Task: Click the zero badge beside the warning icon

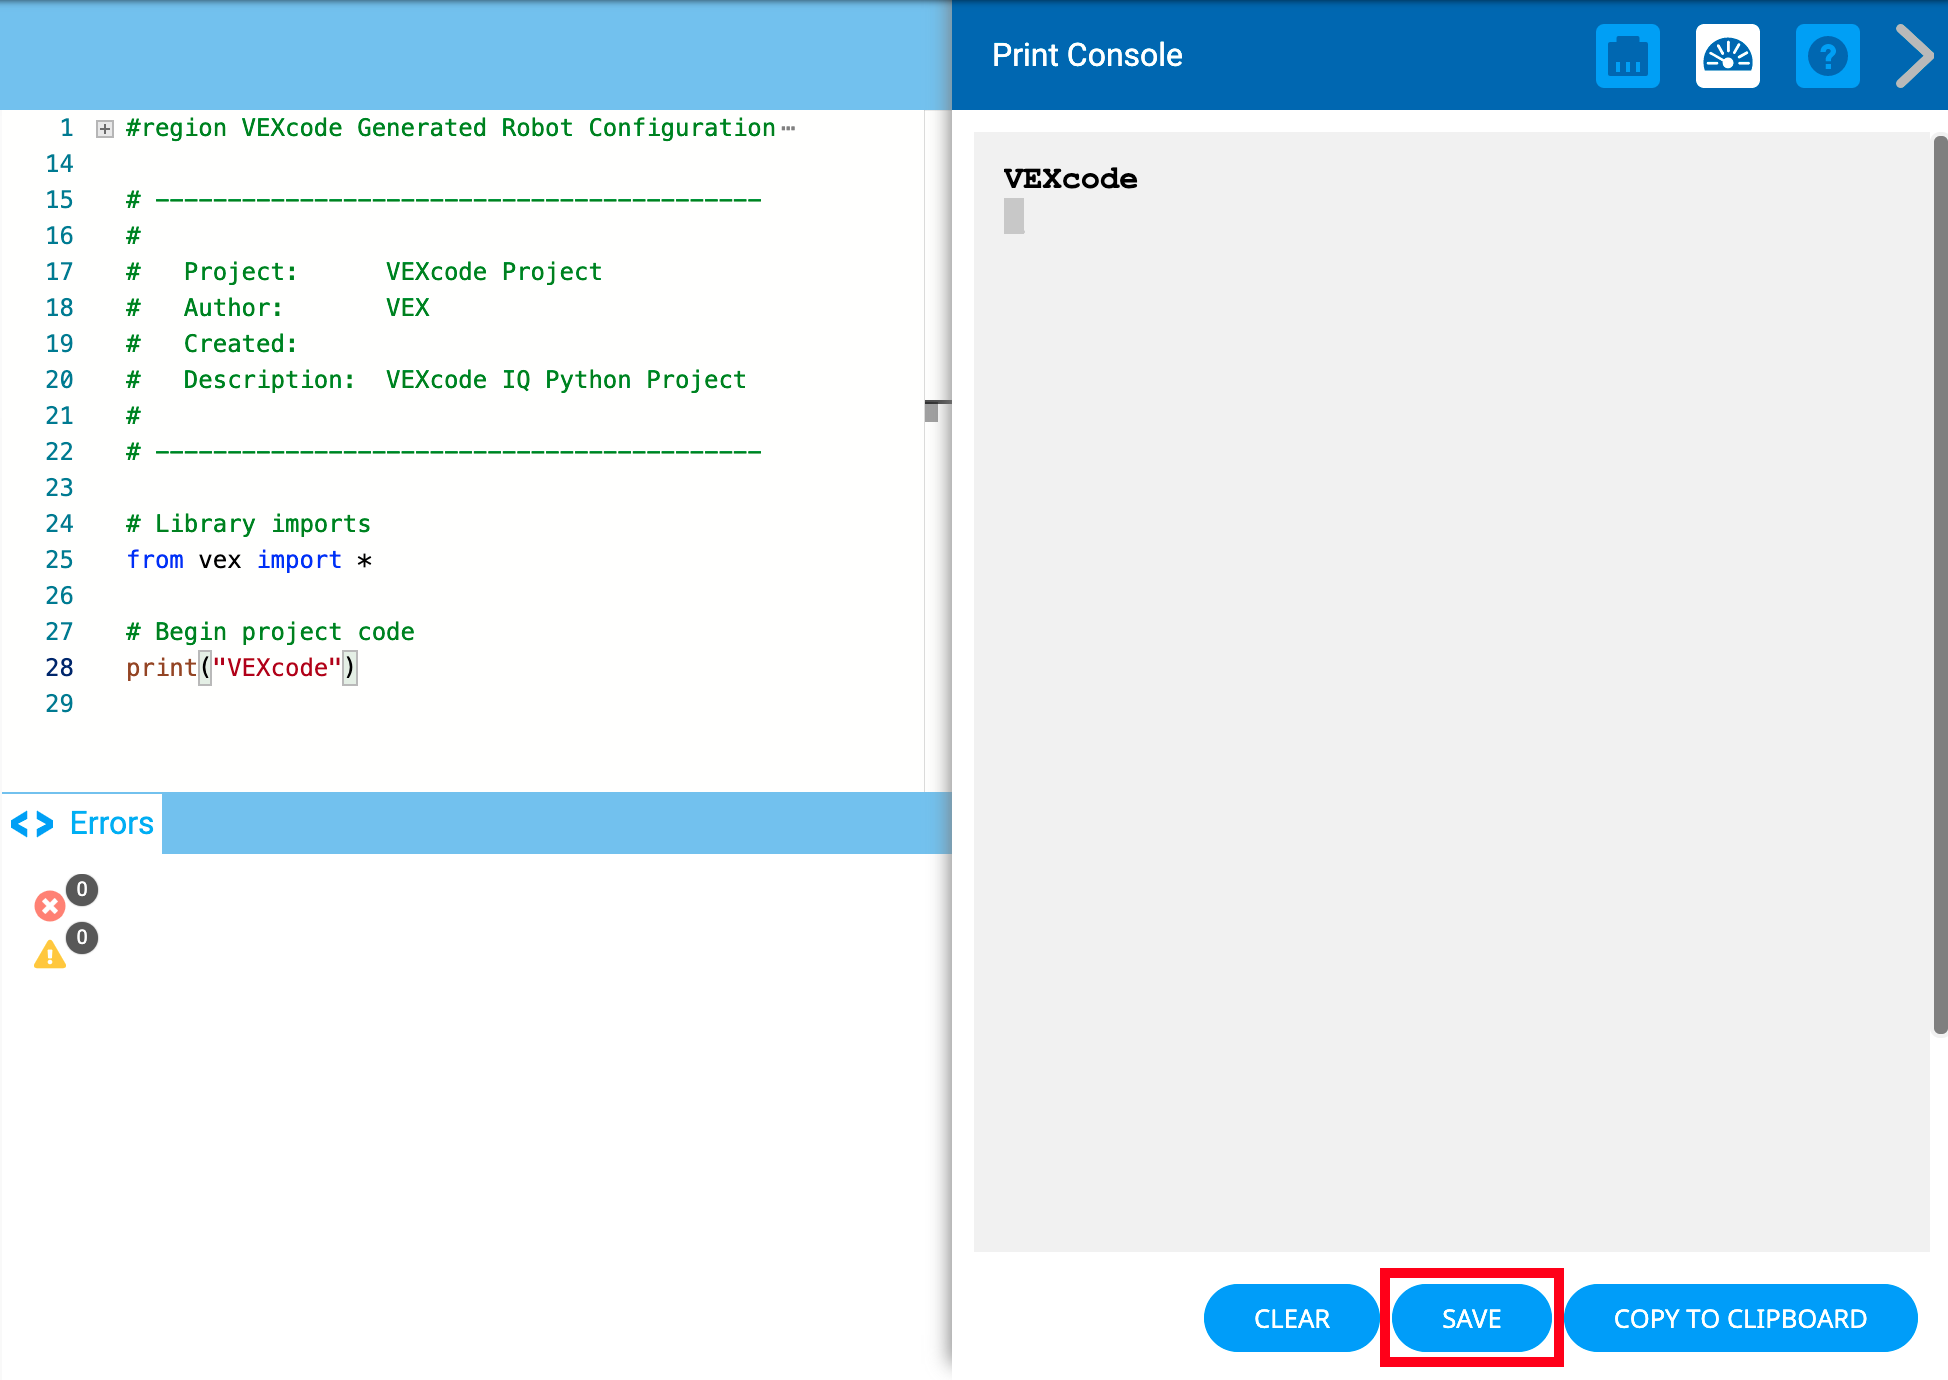Action: click(x=83, y=937)
